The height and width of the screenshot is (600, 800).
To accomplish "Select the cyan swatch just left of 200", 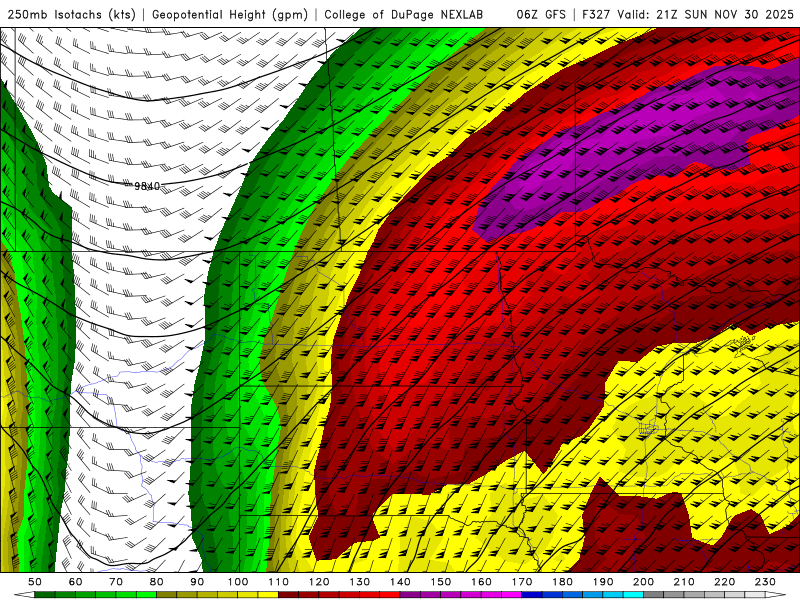I will (633, 594).
